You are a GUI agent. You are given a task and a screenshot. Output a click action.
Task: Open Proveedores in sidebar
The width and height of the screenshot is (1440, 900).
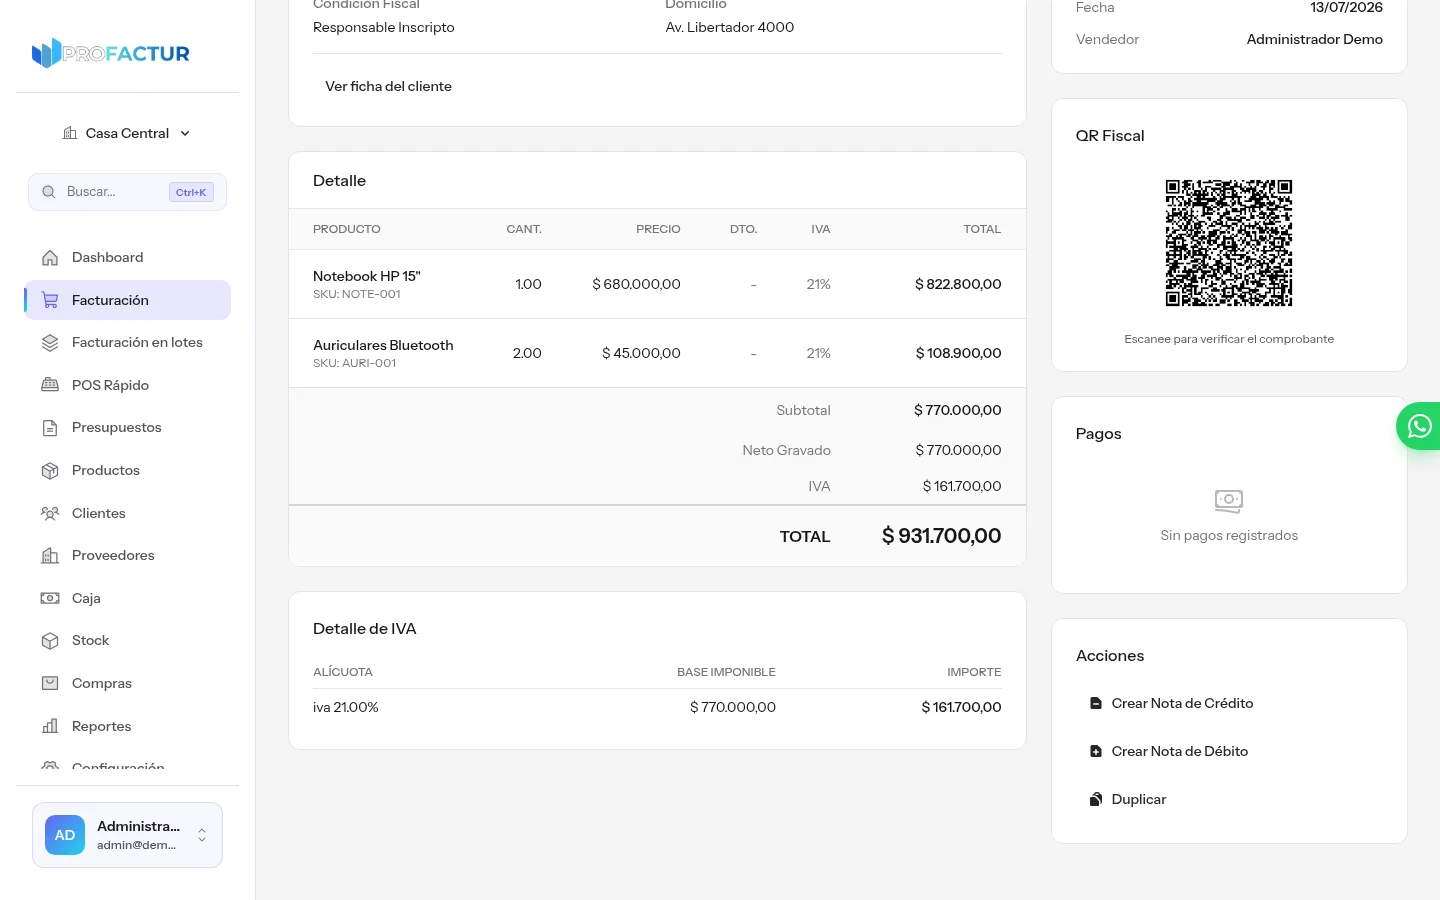click(x=128, y=556)
